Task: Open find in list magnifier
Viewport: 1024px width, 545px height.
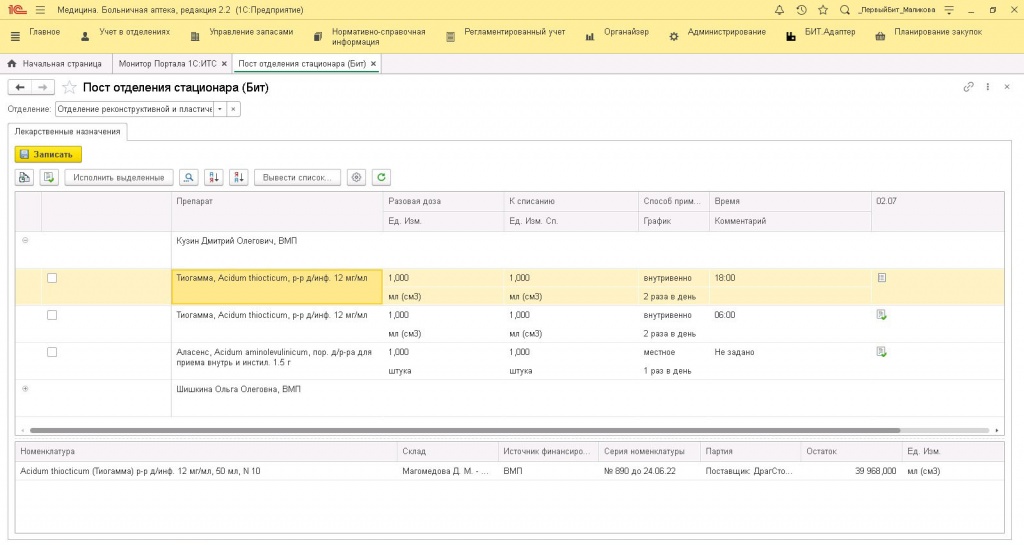Action: click(189, 177)
